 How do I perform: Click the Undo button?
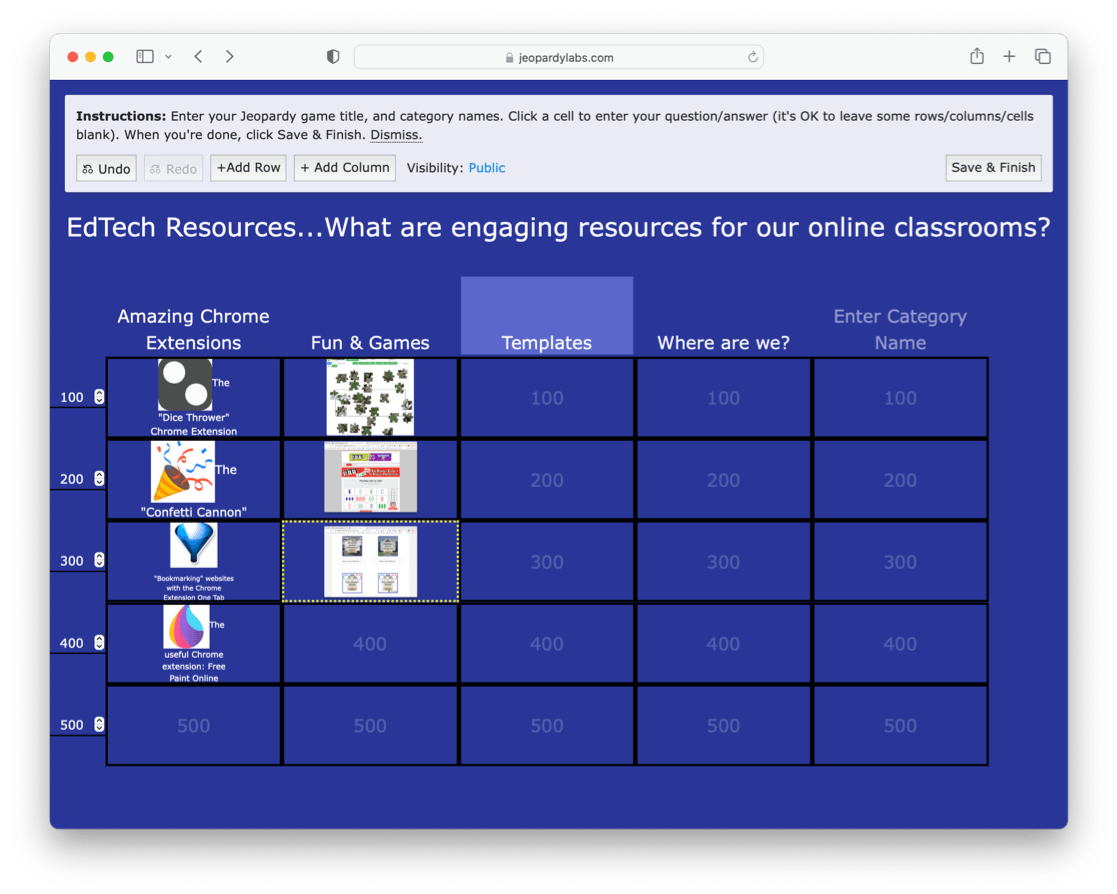point(106,168)
